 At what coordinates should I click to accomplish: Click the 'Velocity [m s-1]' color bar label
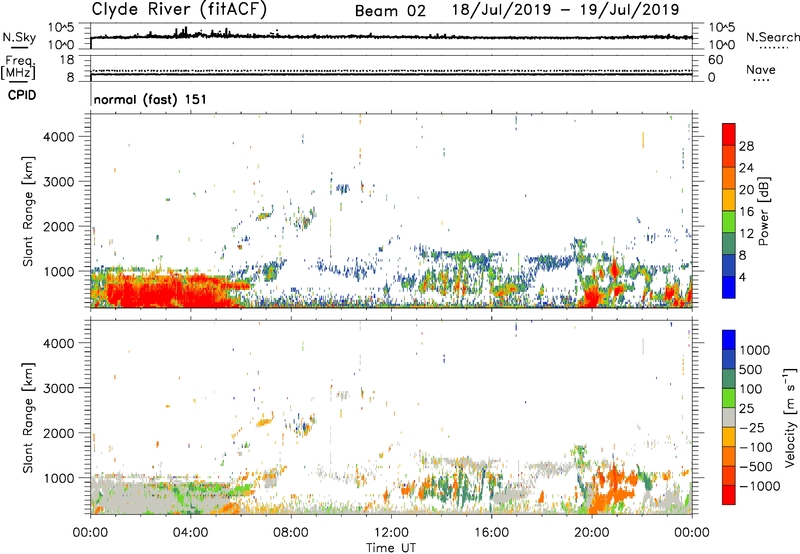790,417
